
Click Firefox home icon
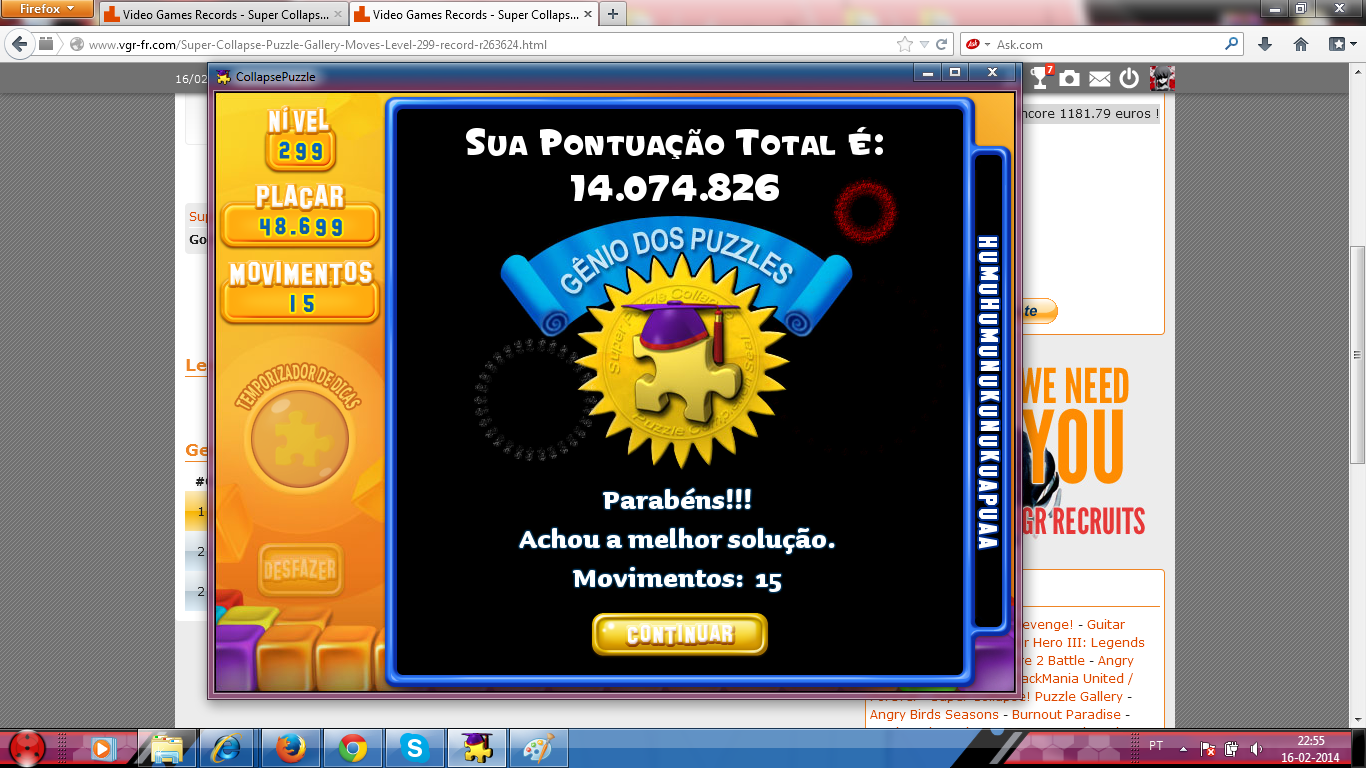coord(1300,45)
